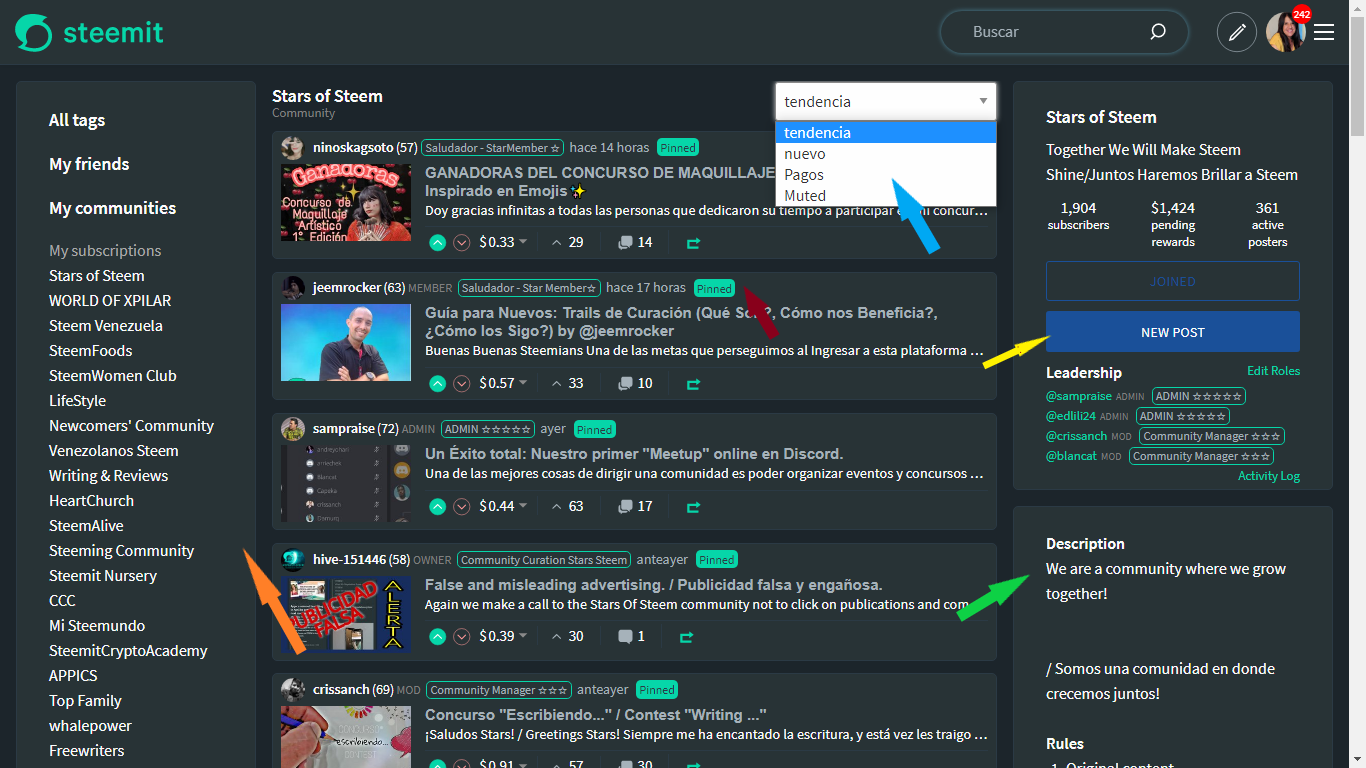The image size is (1366, 768).
Task: Downvote the jeemrocker post
Action: [461, 383]
